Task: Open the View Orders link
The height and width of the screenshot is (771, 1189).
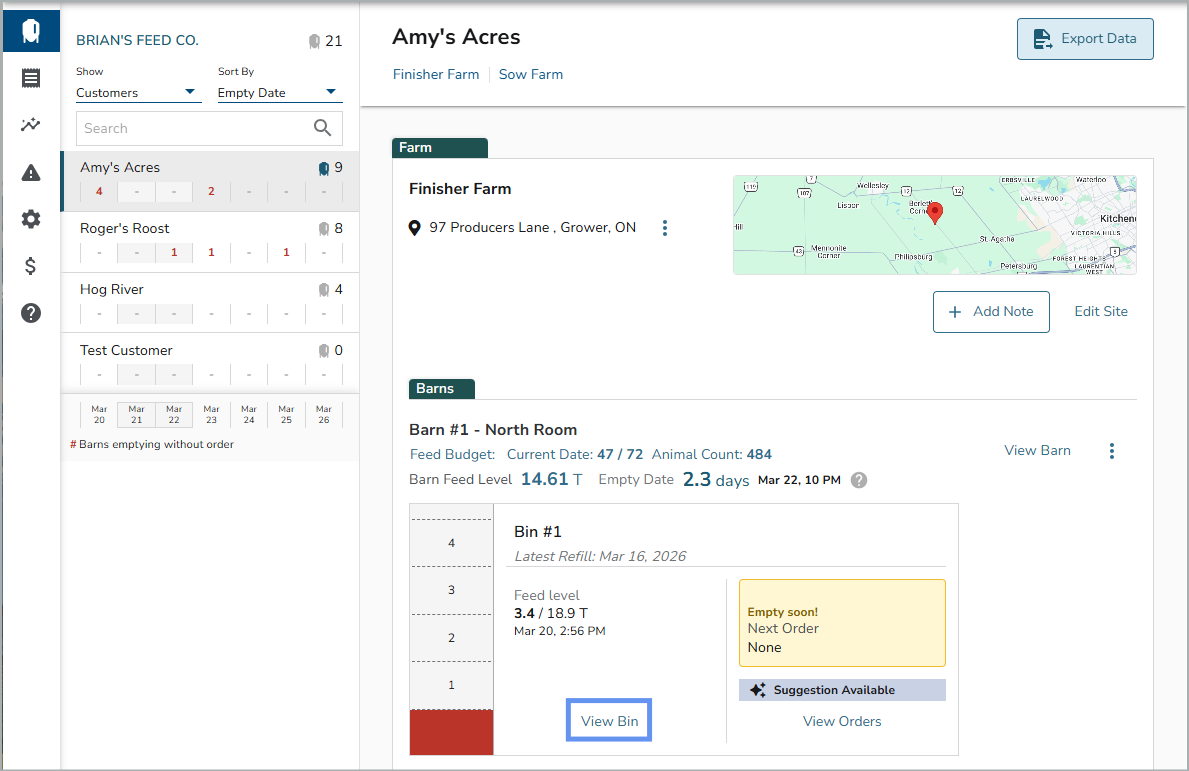Action: (842, 721)
